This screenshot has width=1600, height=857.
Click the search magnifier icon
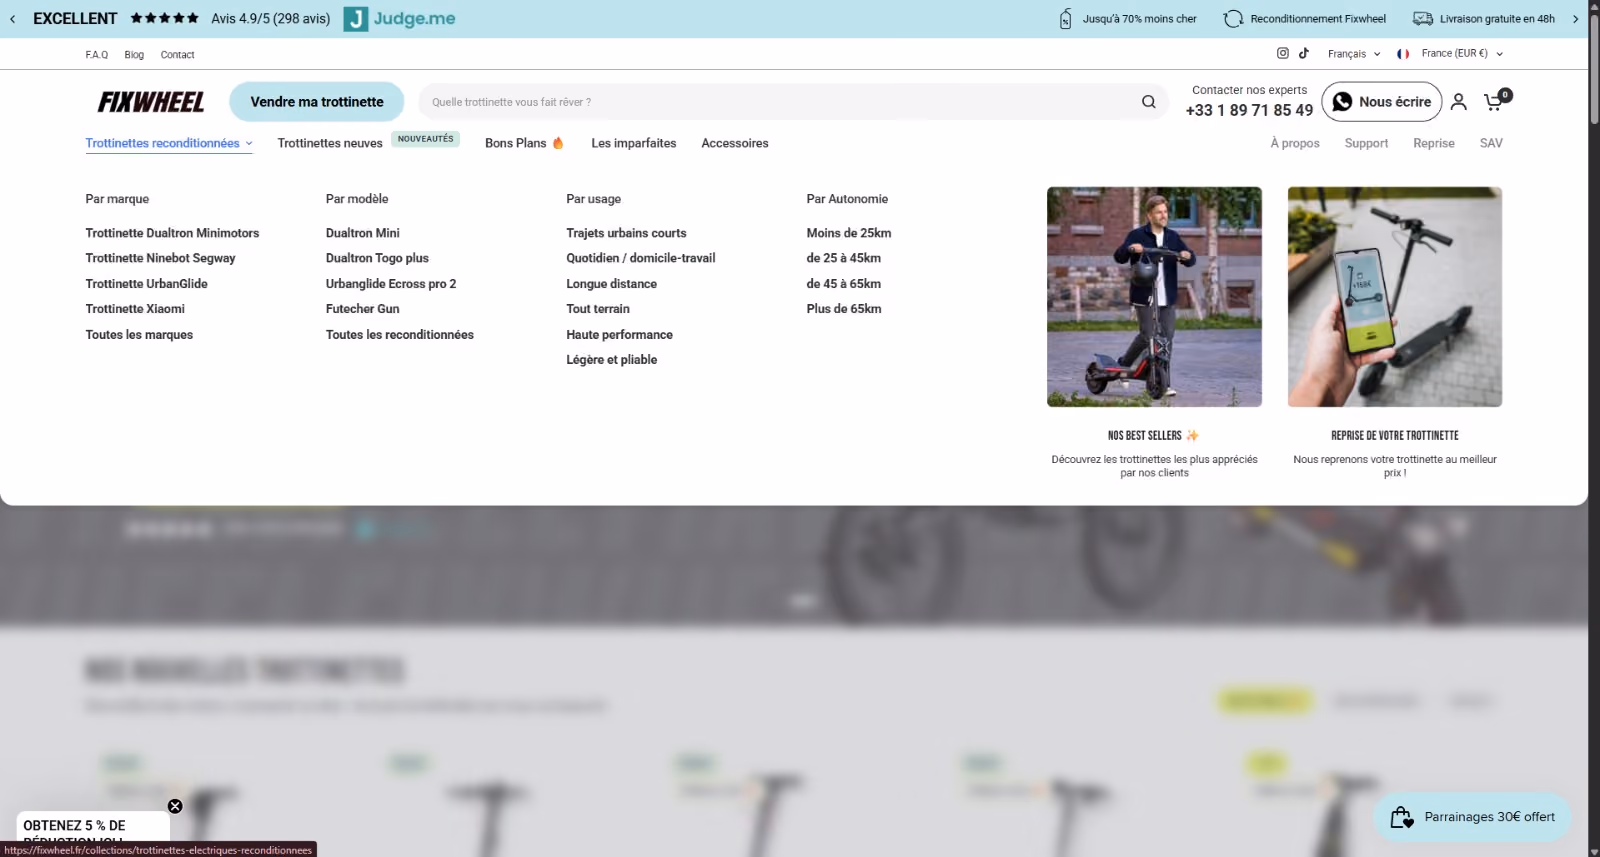pos(1148,102)
